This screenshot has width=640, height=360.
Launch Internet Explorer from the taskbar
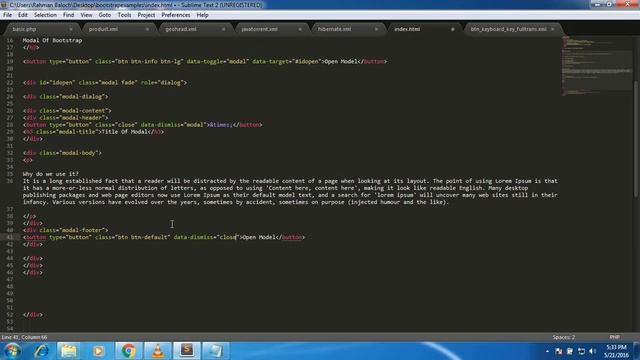click(x=41, y=351)
